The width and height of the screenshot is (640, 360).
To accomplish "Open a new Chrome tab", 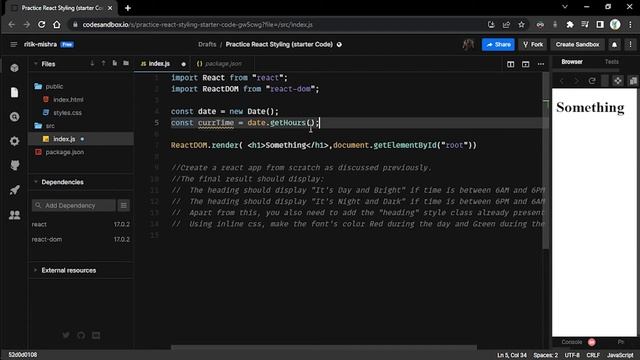I will [128, 8].
